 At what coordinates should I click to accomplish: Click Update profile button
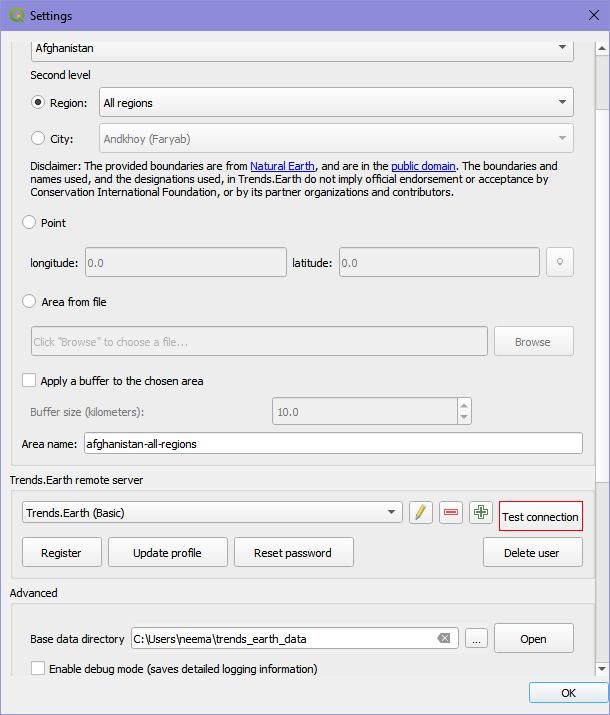pos(167,552)
